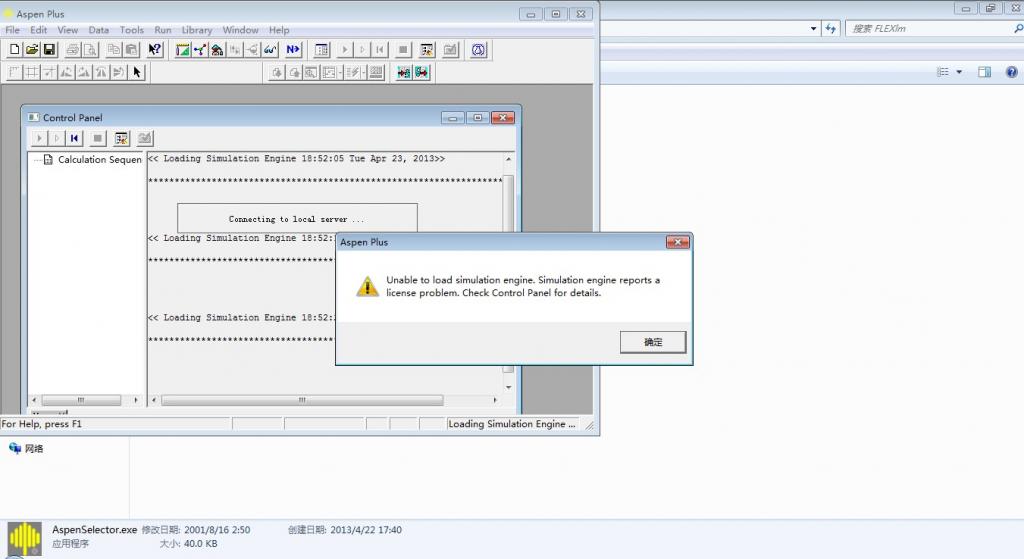Screen dimensions: 1024x559
Task: Click the Explorer search magnifier icon
Action: (1018, 29)
